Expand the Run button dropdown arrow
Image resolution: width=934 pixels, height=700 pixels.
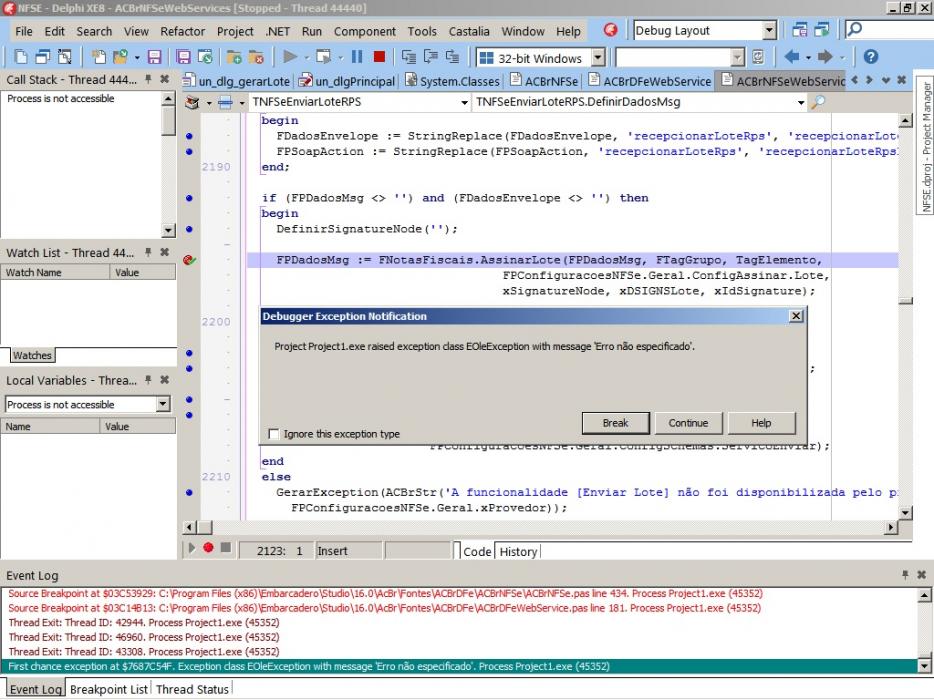[306, 58]
